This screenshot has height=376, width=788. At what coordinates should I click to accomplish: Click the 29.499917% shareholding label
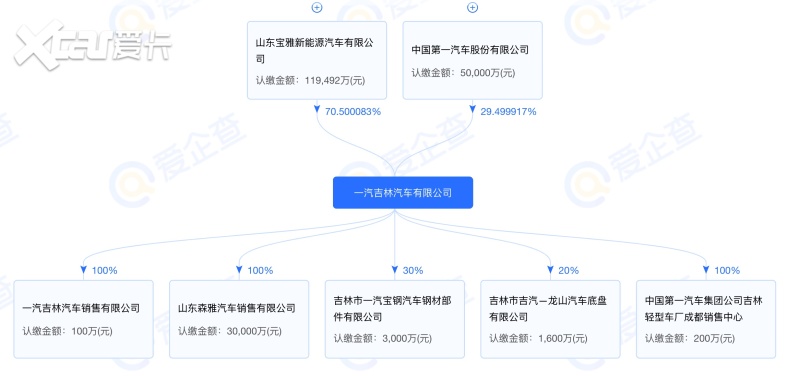click(x=508, y=112)
